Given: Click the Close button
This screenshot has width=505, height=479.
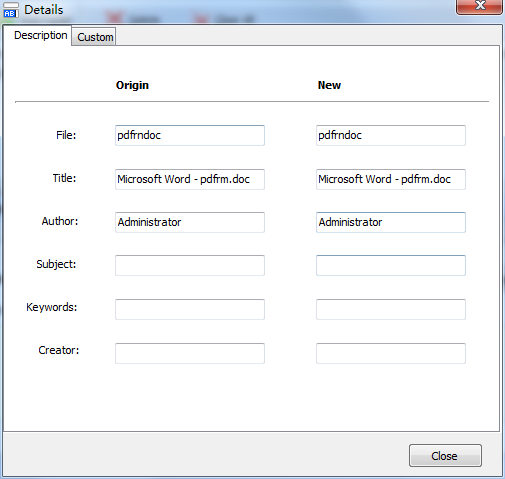Looking at the screenshot, I should point(445,455).
